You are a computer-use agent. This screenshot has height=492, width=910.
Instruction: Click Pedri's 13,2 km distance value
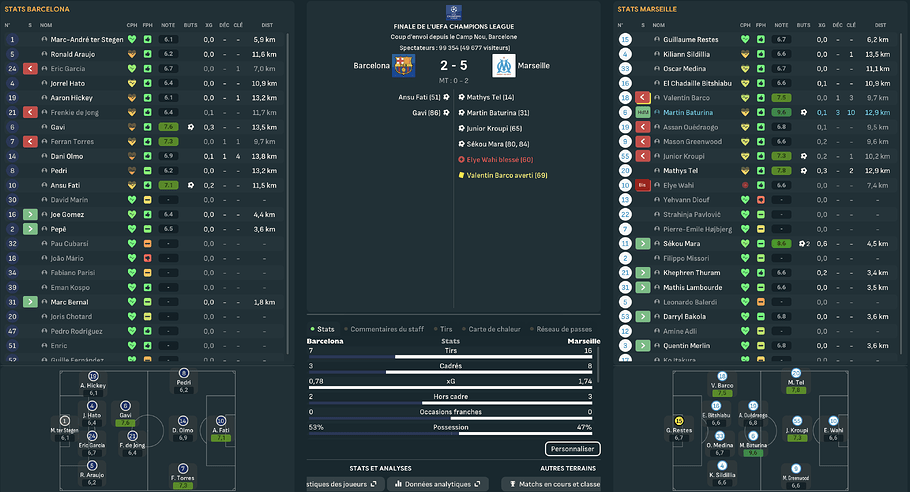tap(264, 171)
